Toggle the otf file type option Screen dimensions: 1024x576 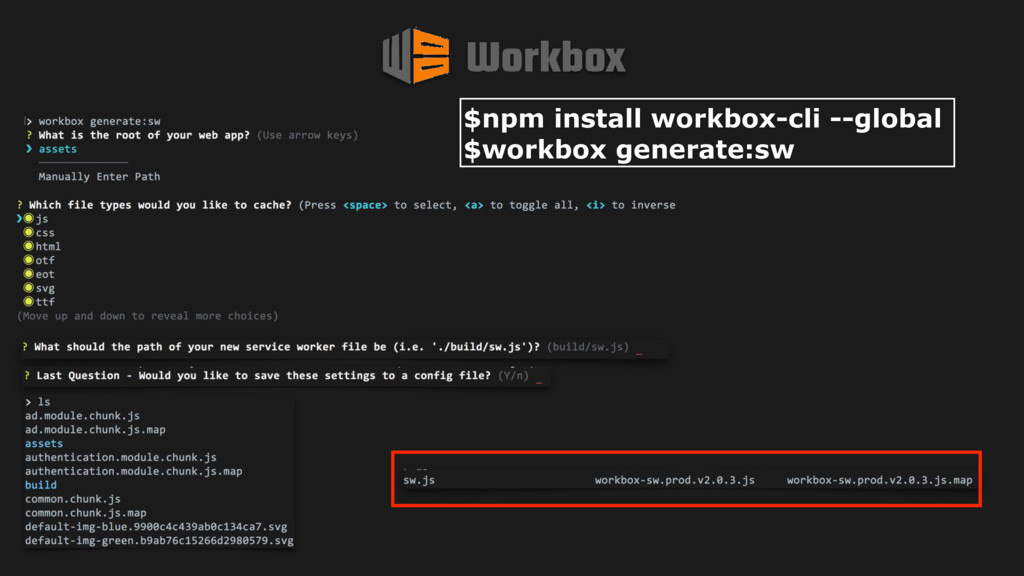tap(29, 260)
